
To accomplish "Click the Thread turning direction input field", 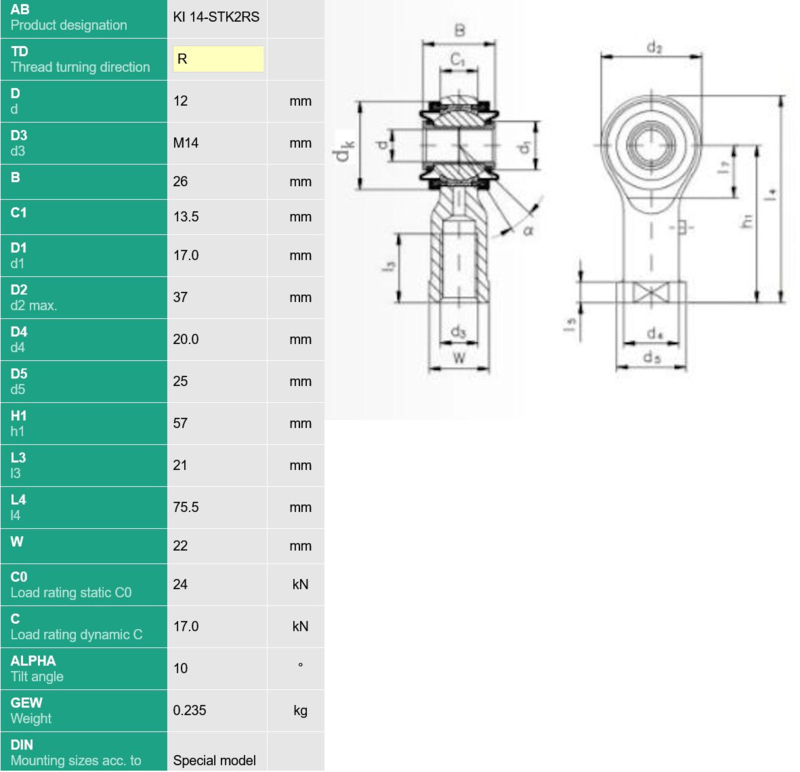I will (218, 59).
